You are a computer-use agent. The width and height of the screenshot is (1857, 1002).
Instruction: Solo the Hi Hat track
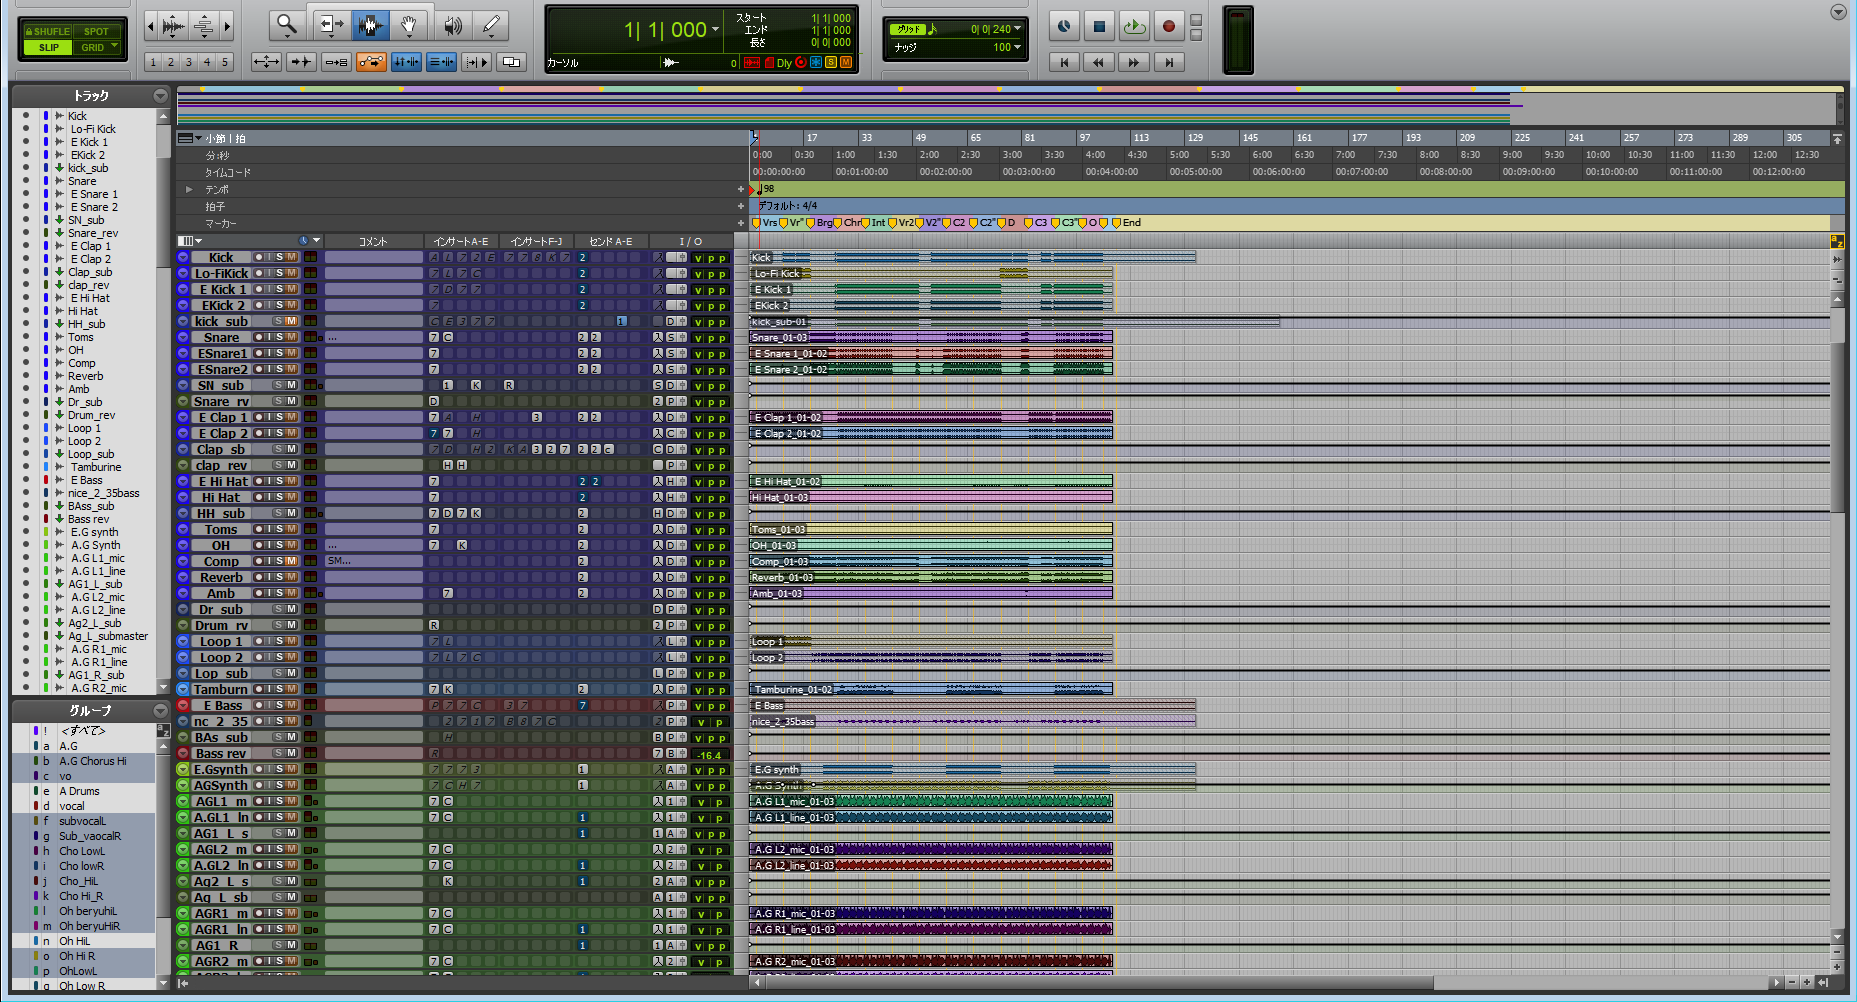(279, 498)
